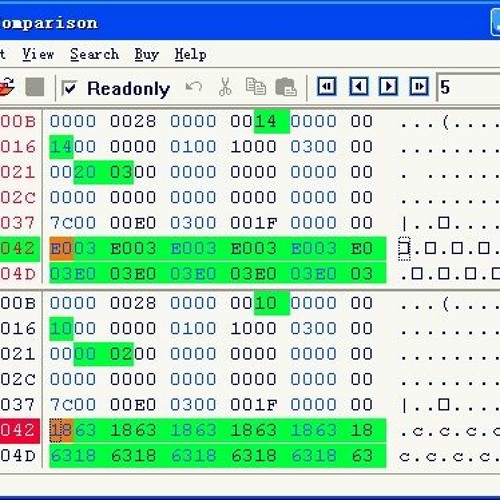The width and height of the screenshot is (500, 500).
Task: Go to previous difference arrow
Action: pos(359,87)
